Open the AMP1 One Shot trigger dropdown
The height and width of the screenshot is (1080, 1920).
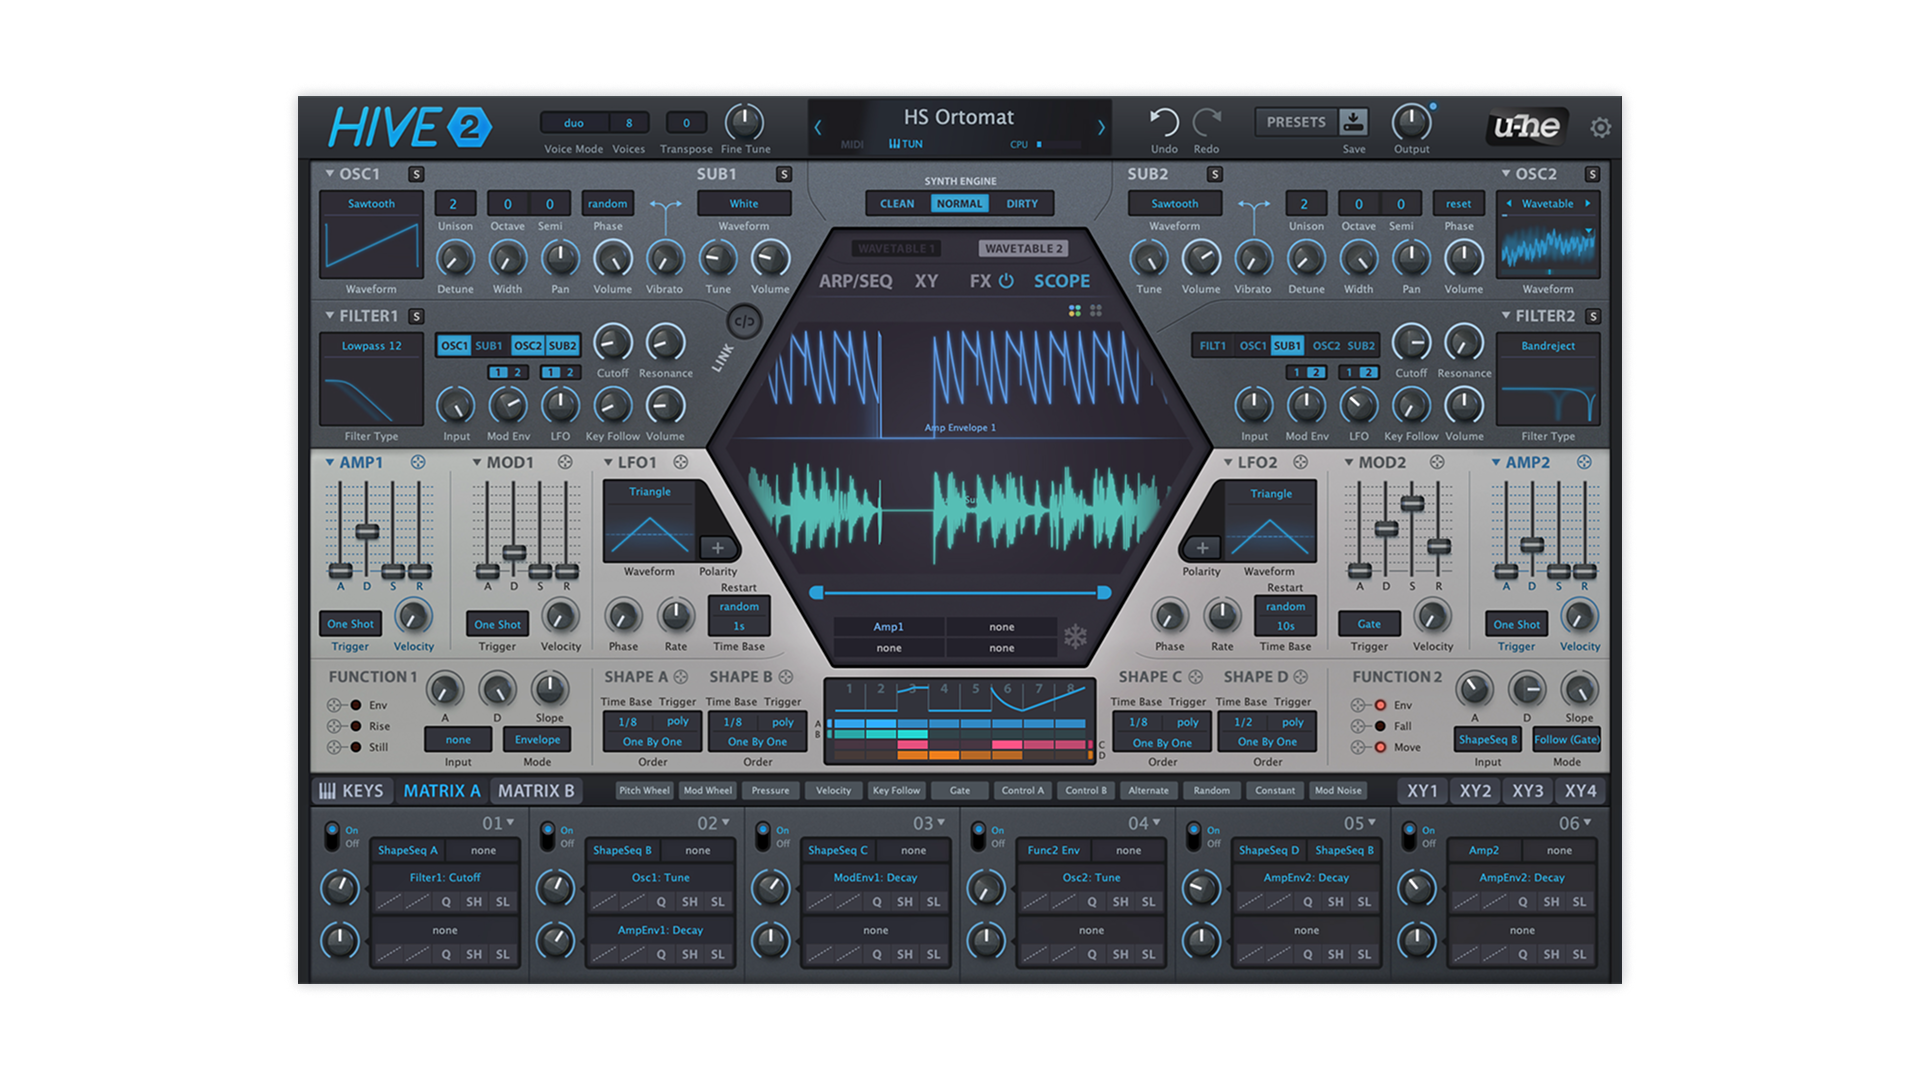coord(350,624)
